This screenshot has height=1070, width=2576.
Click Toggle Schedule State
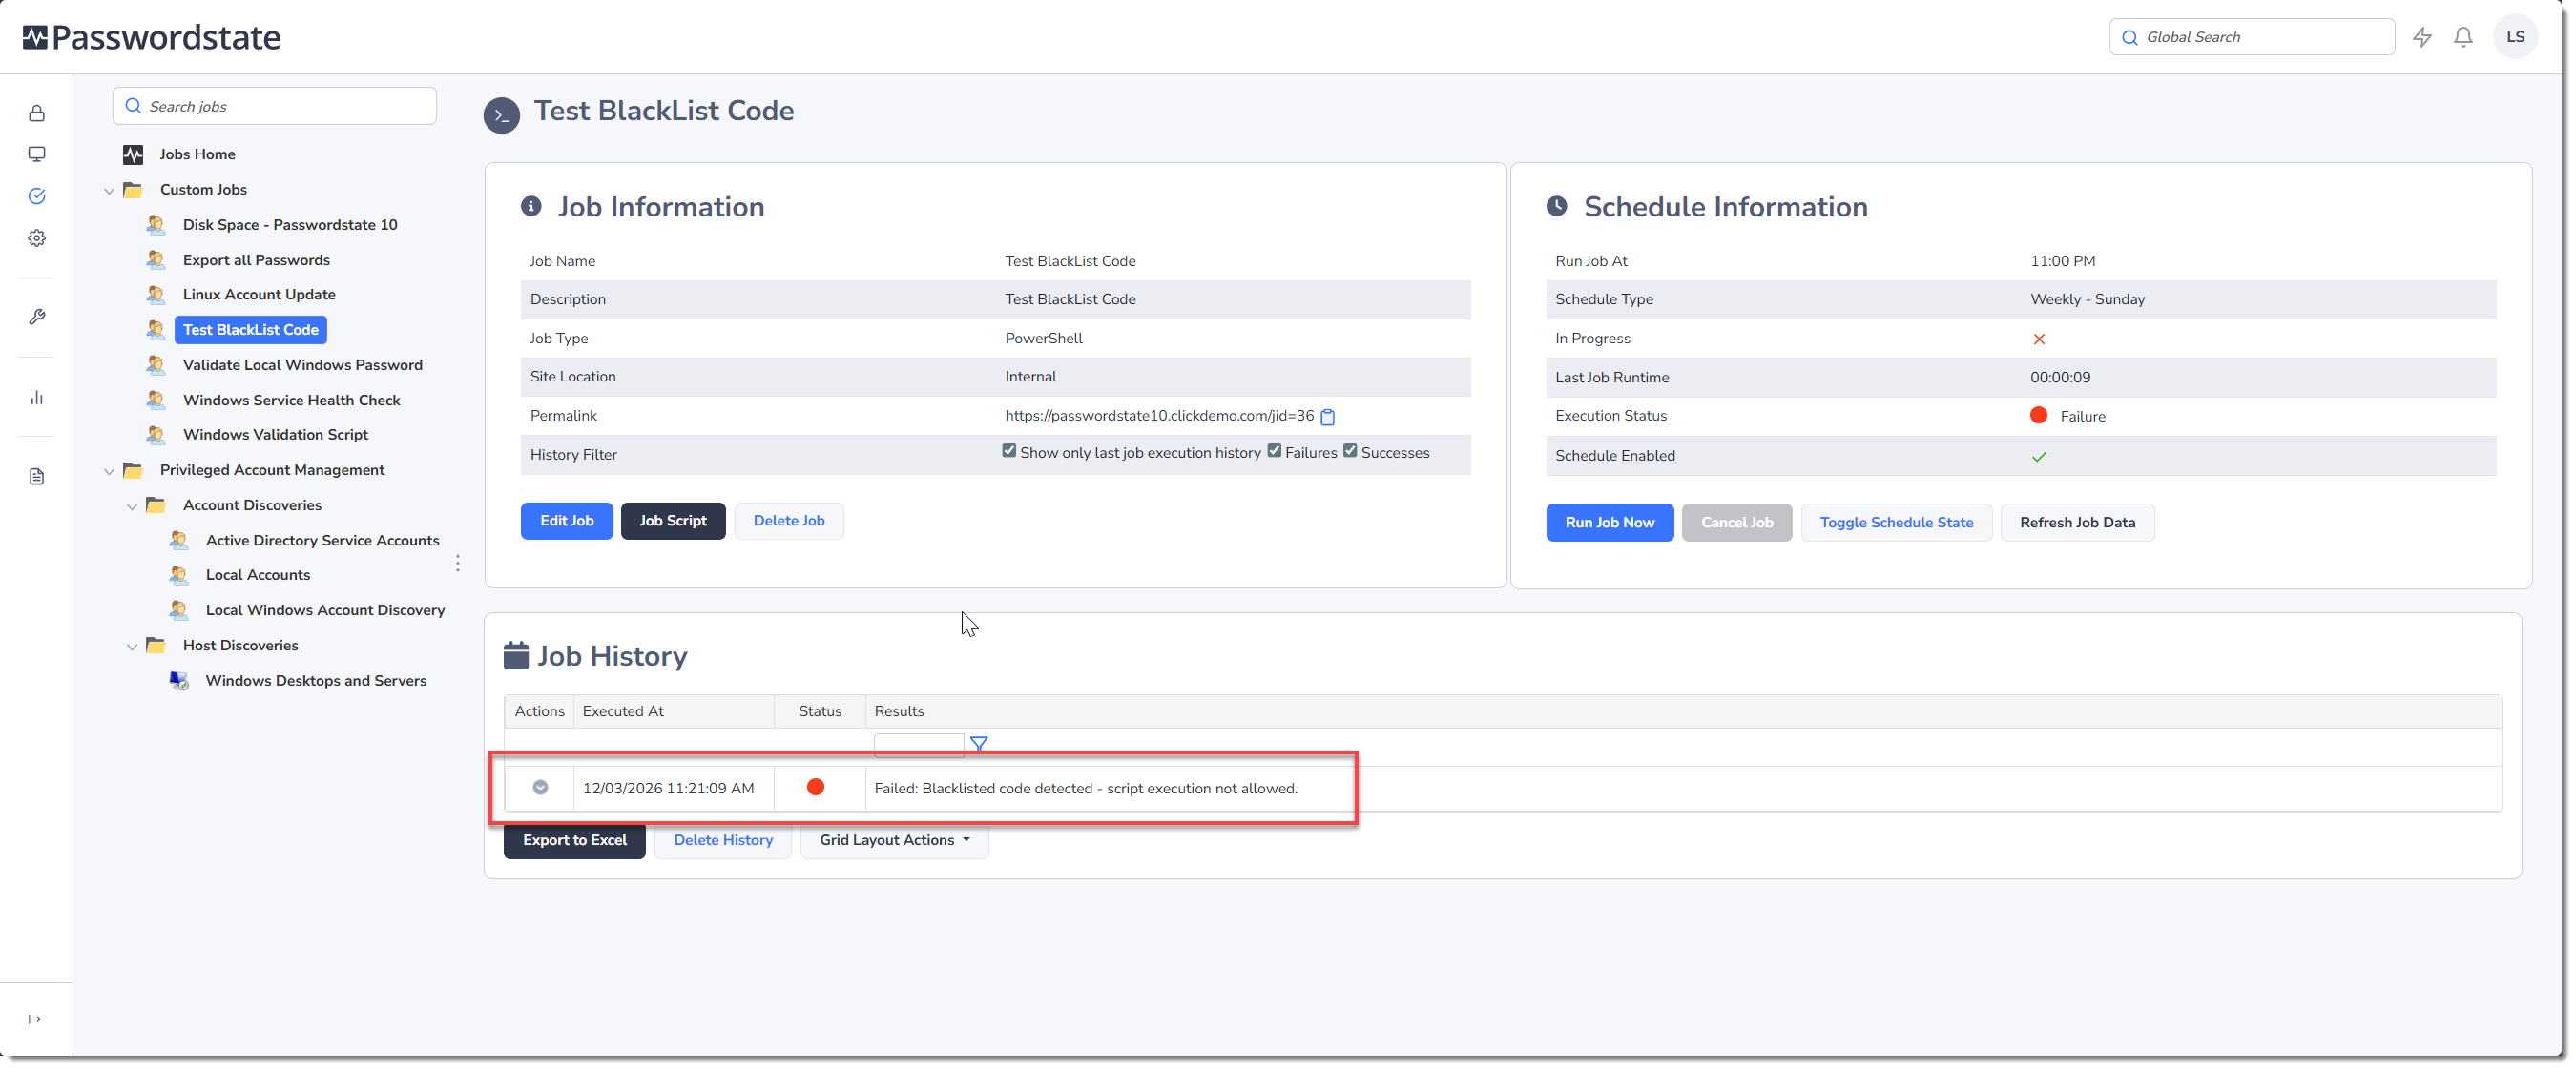point(1896,523)
